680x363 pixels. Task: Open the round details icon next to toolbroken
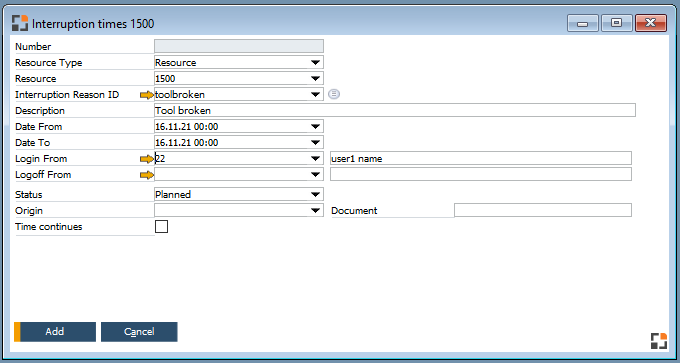point(333,94)
